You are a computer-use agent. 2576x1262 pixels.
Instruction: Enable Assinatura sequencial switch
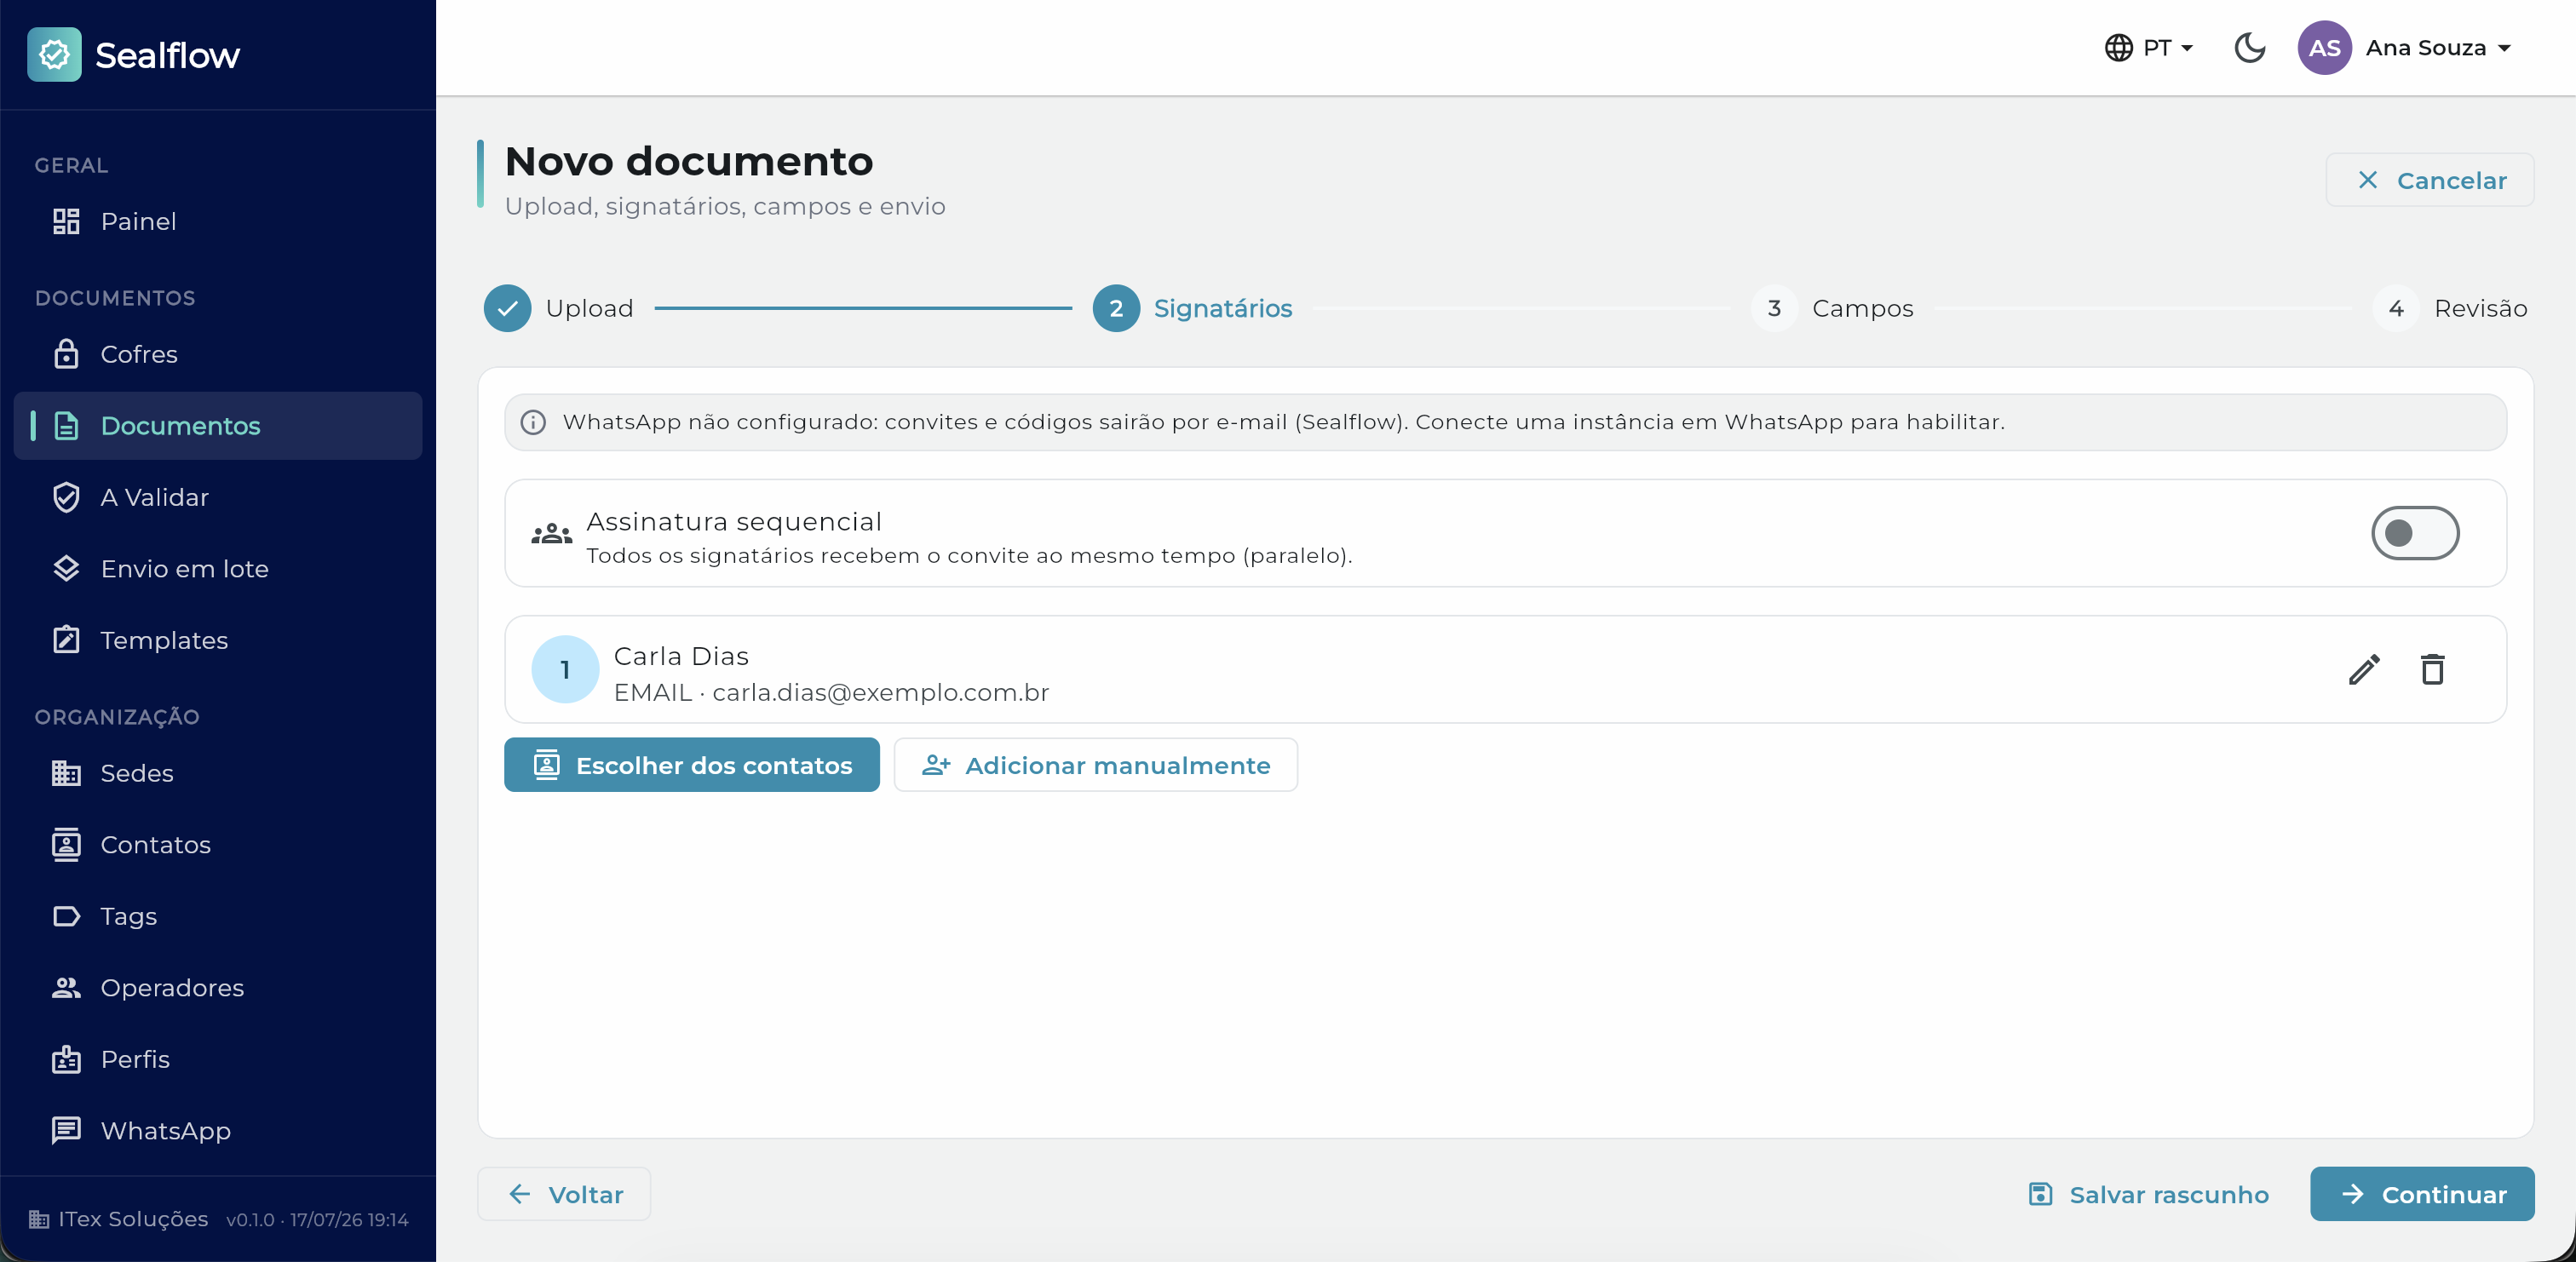pos(2415,533)
